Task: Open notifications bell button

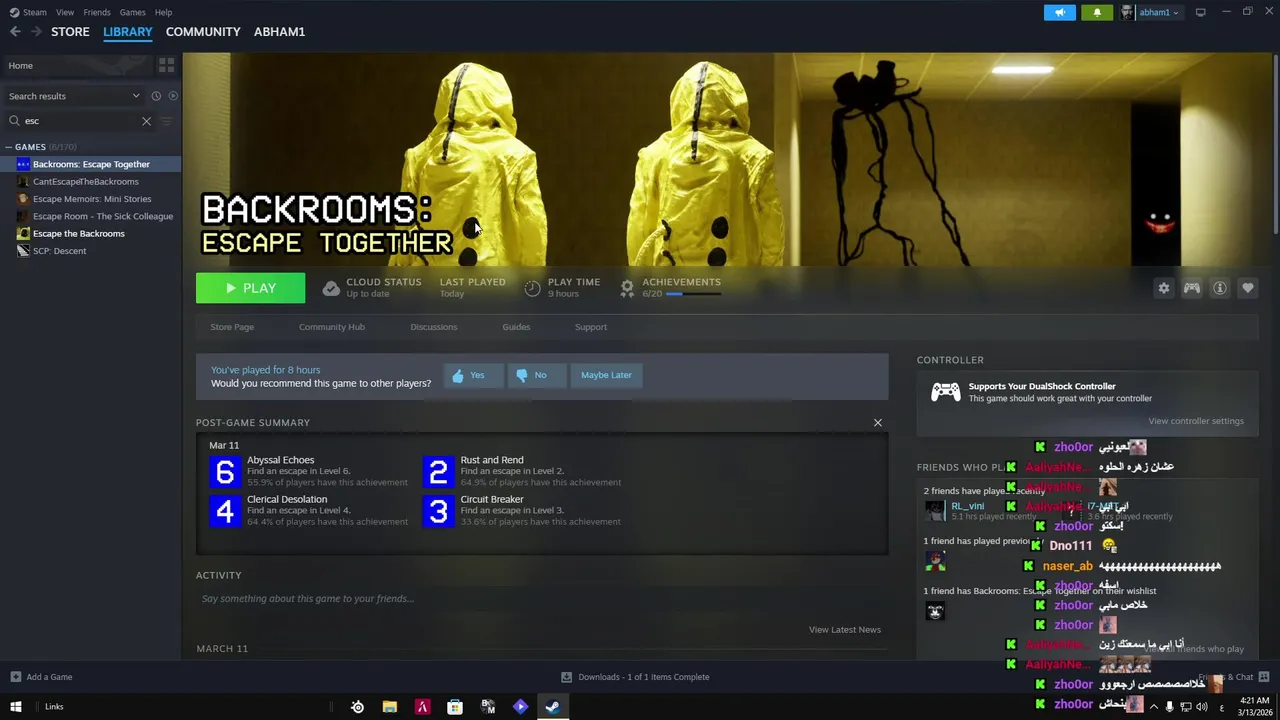Action: (x=1097, y=12)
